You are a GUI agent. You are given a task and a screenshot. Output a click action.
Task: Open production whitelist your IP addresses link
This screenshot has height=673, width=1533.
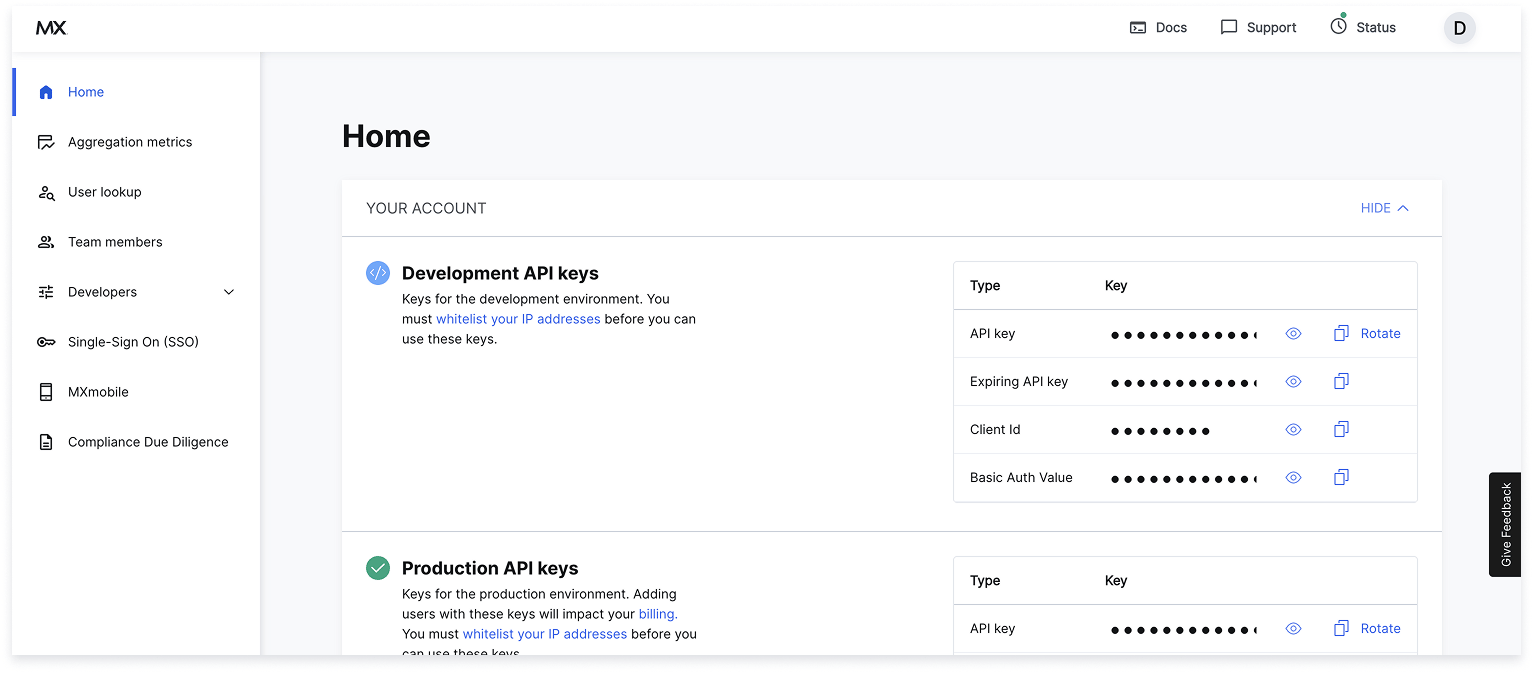[x=545, y=634]
